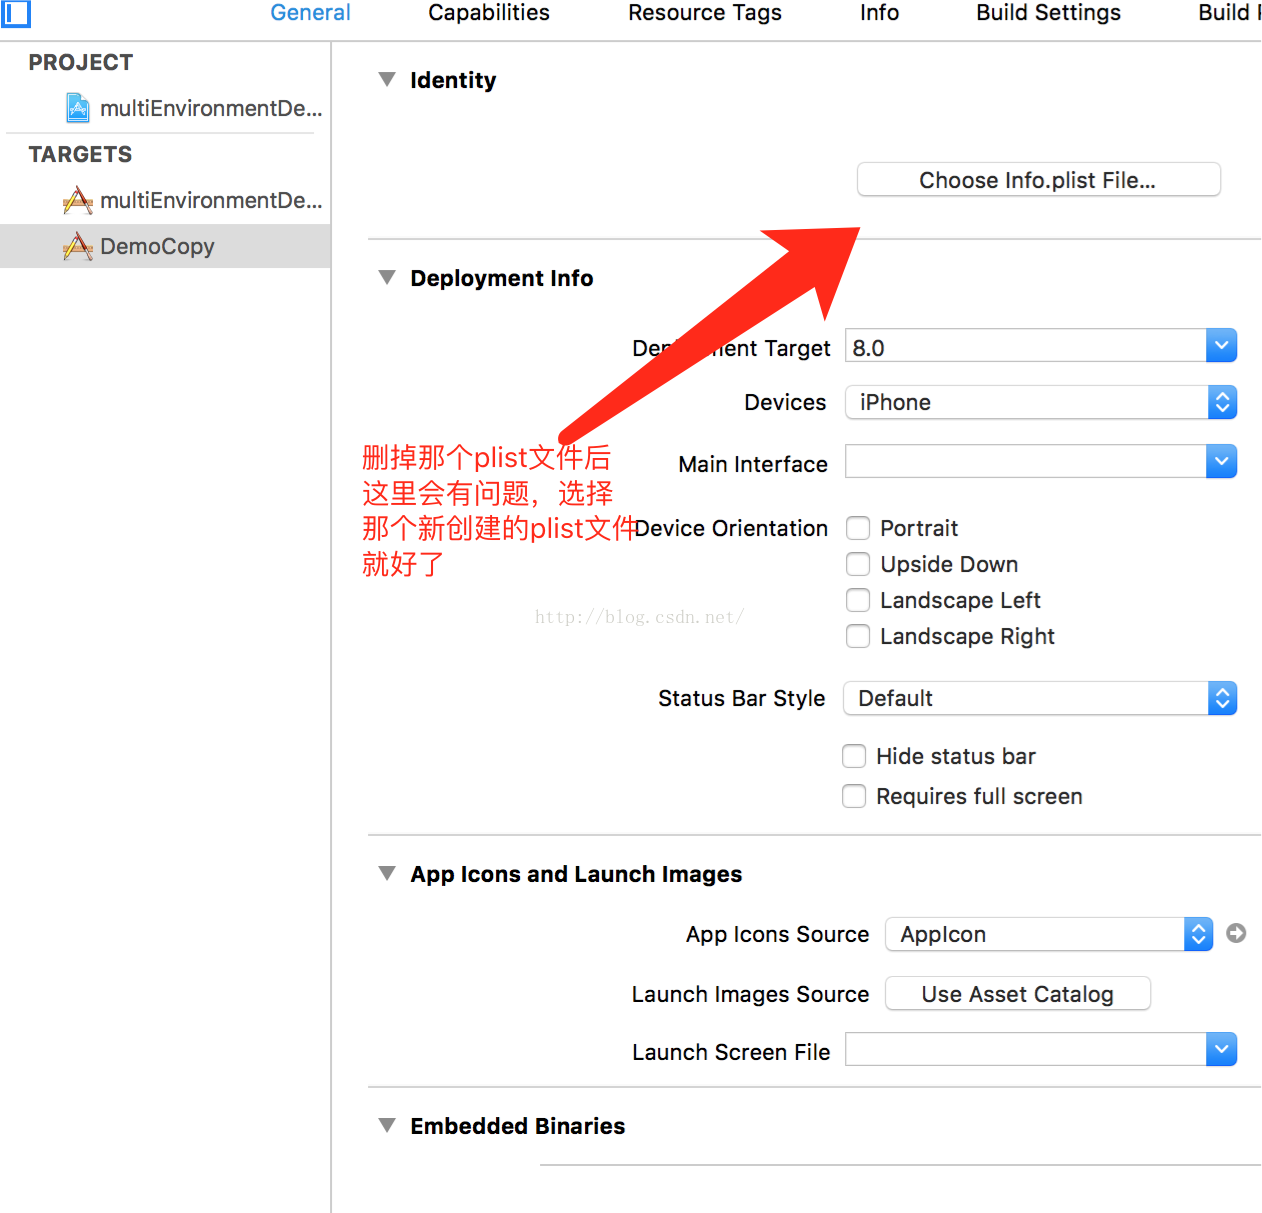Check Hide status bar option
The width and height of the screenshot is (1262, 1213).
click(x=854, y=756)
